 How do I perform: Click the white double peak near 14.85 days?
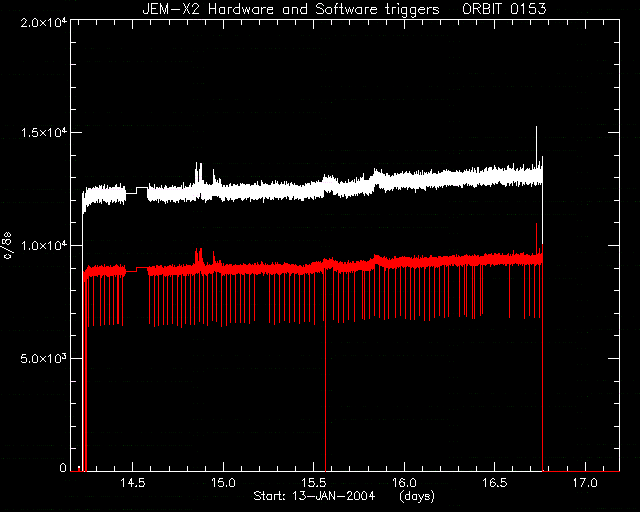point(199,171)
